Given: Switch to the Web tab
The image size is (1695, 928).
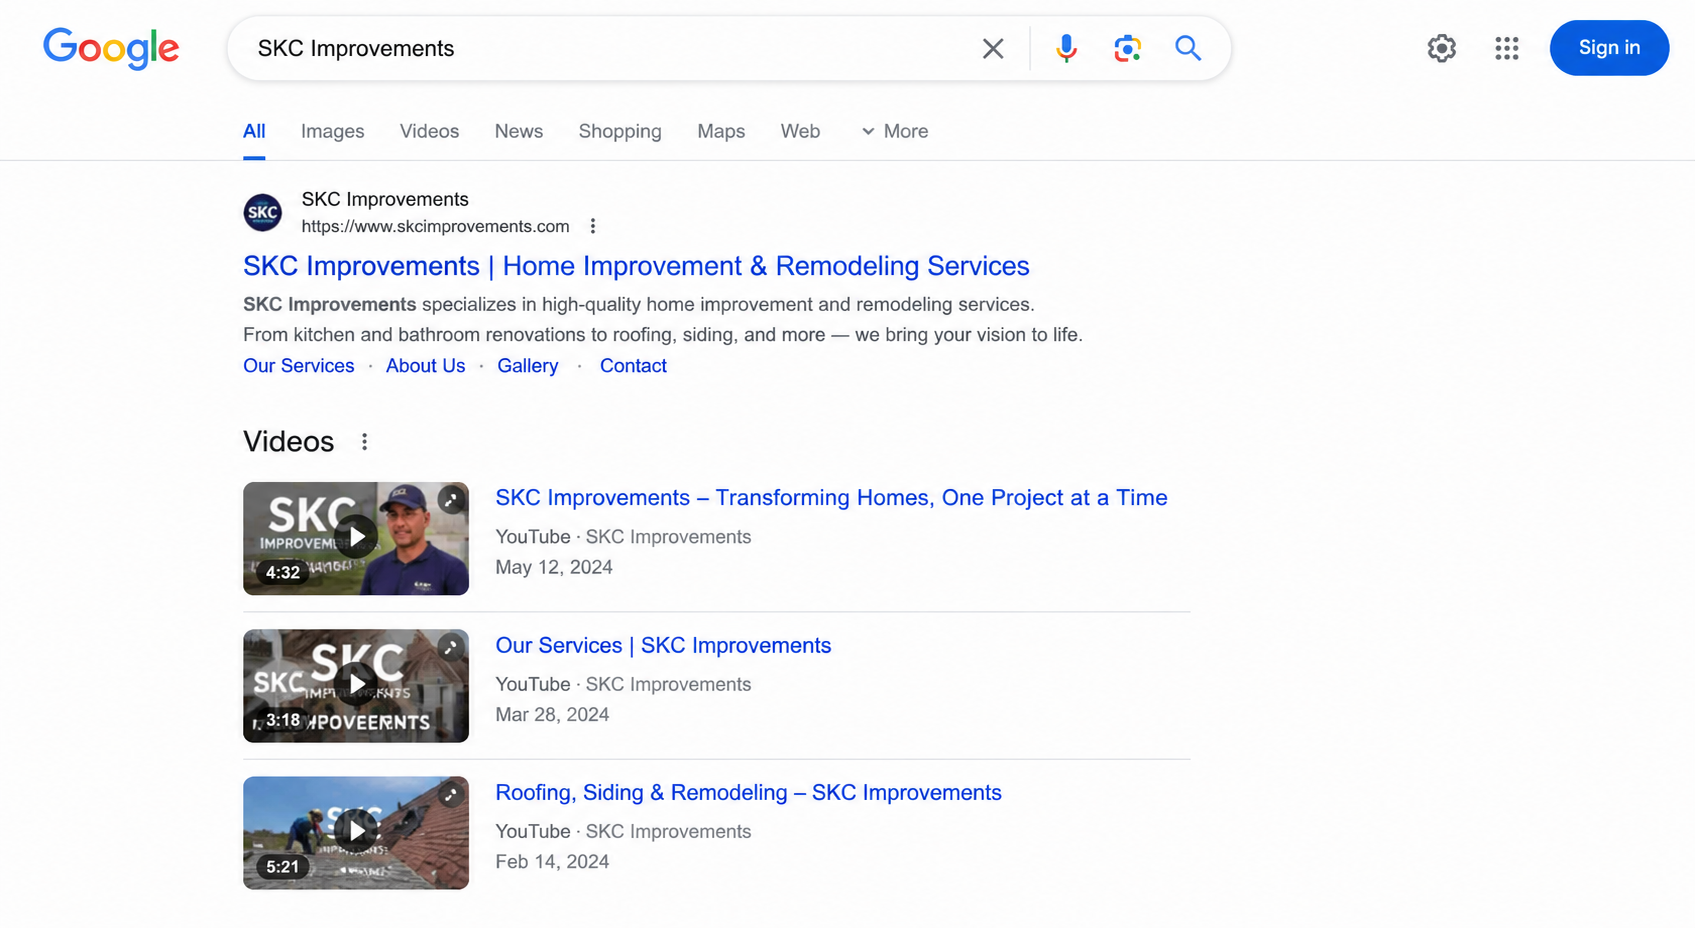Looking at the screenshot, I should tap(800, 131).
